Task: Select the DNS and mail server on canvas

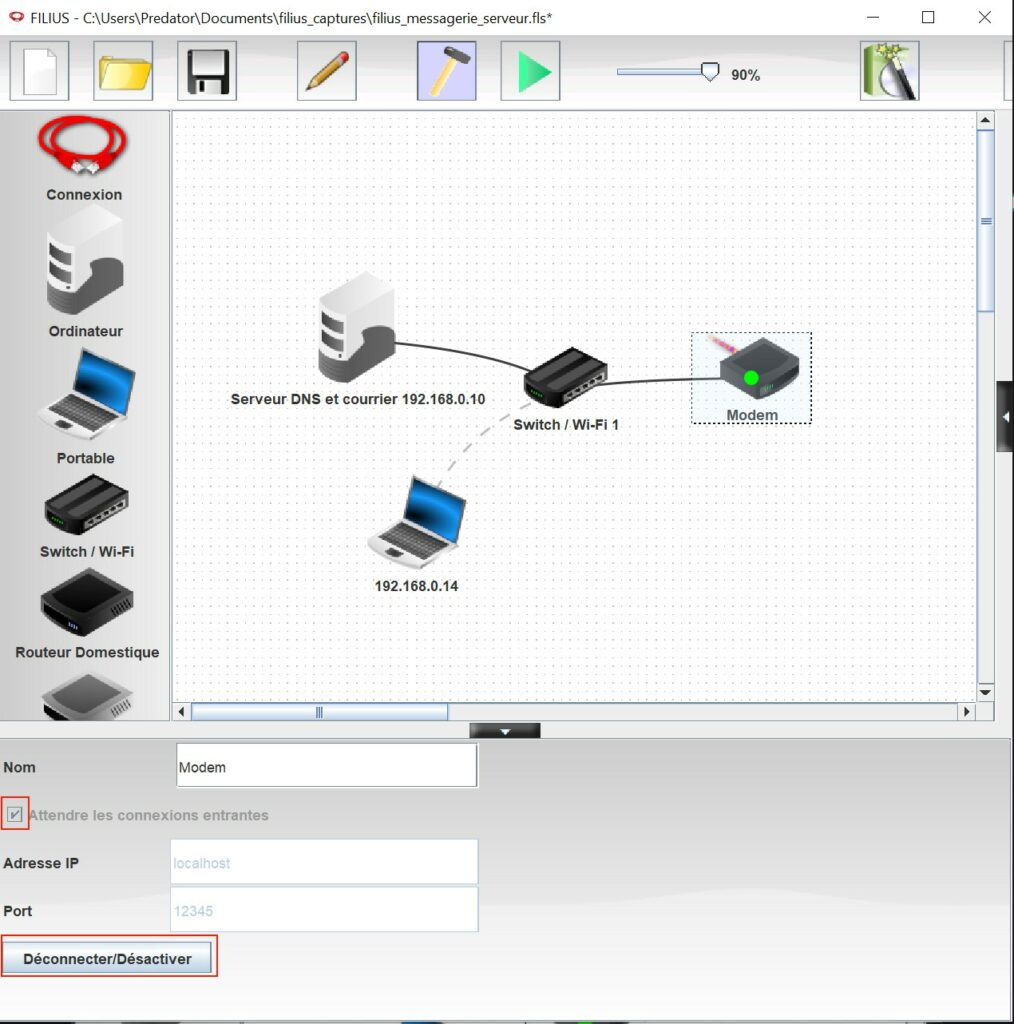Action: click(356, 328)
